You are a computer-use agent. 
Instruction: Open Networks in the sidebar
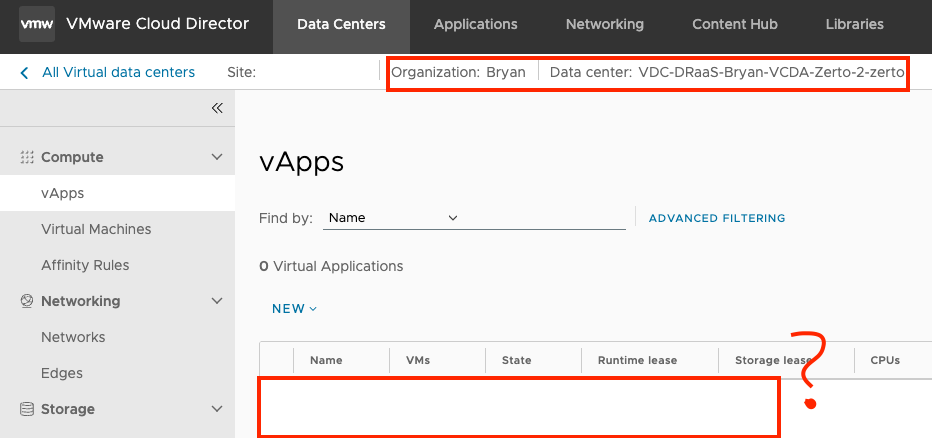click(x=73, y=337)
